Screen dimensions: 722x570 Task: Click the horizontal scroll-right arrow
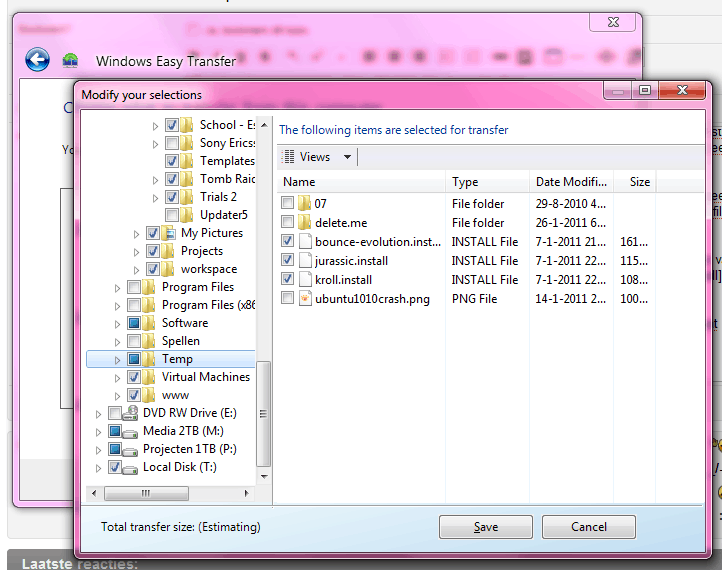[246, 493]
